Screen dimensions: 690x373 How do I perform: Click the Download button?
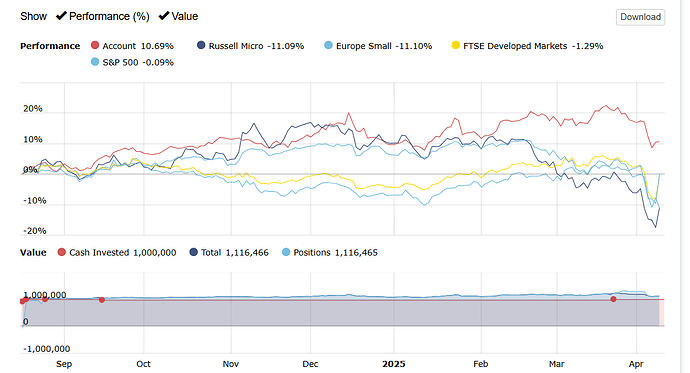pyautogui.click(x=640, y=17)
